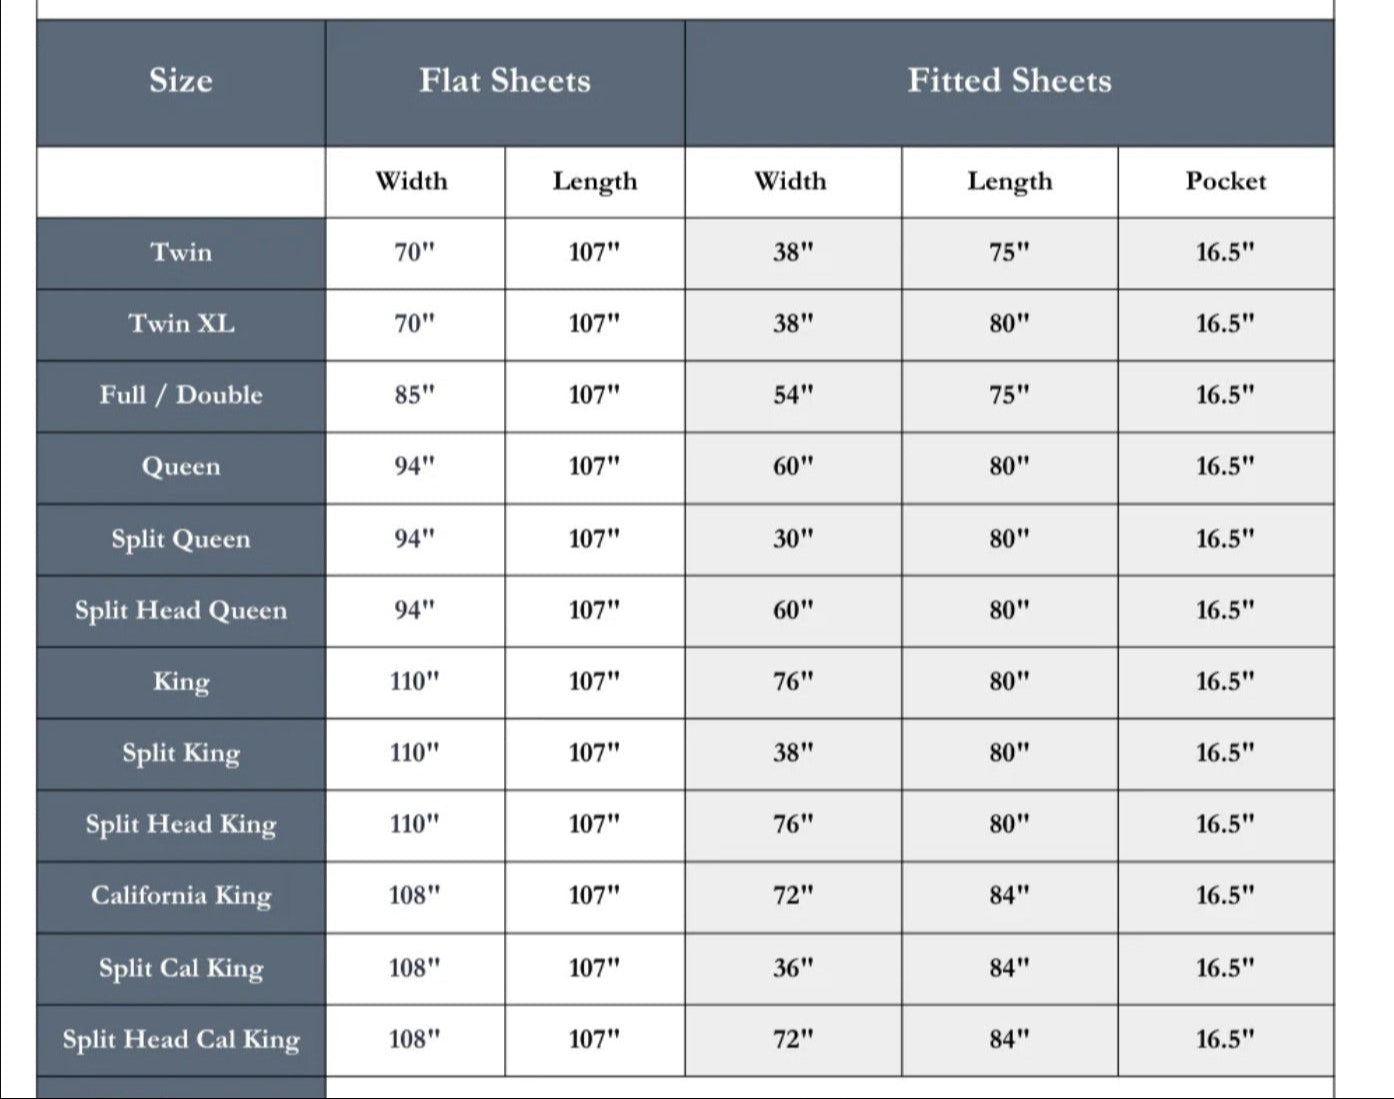Click the Twin row label
The image size is (1394, 1099).
tap(181, 252)
